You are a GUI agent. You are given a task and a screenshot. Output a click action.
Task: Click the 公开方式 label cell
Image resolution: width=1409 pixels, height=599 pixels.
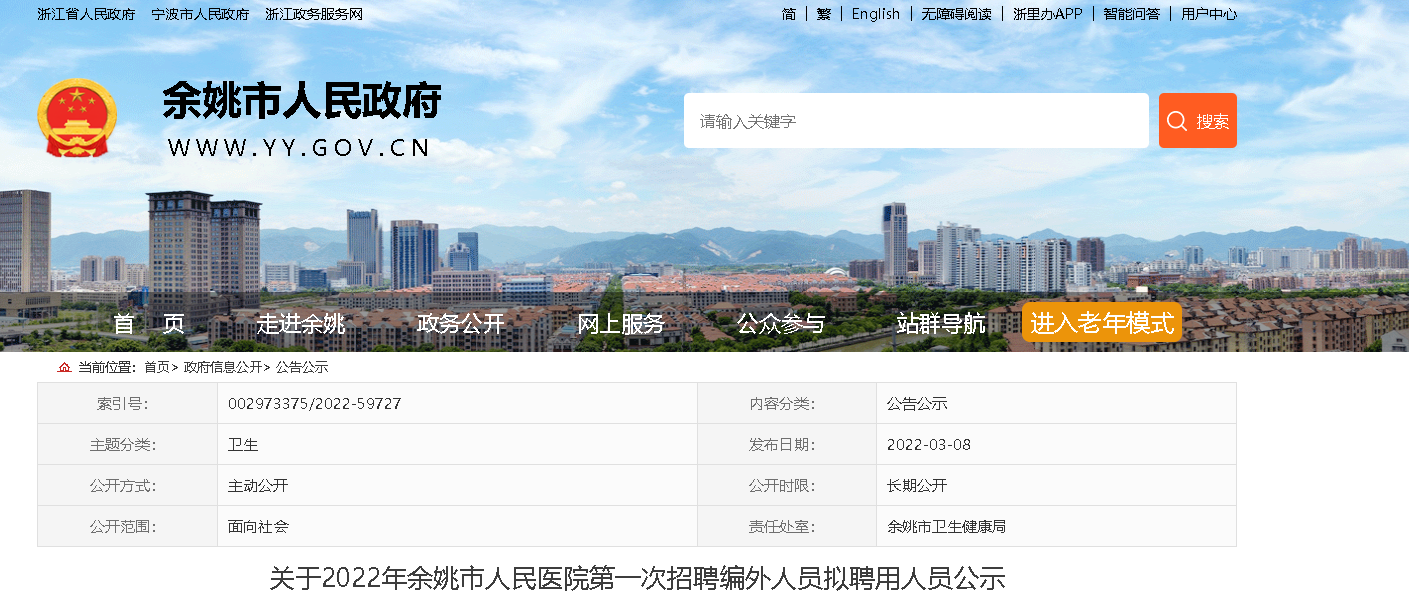click(127, 485)
